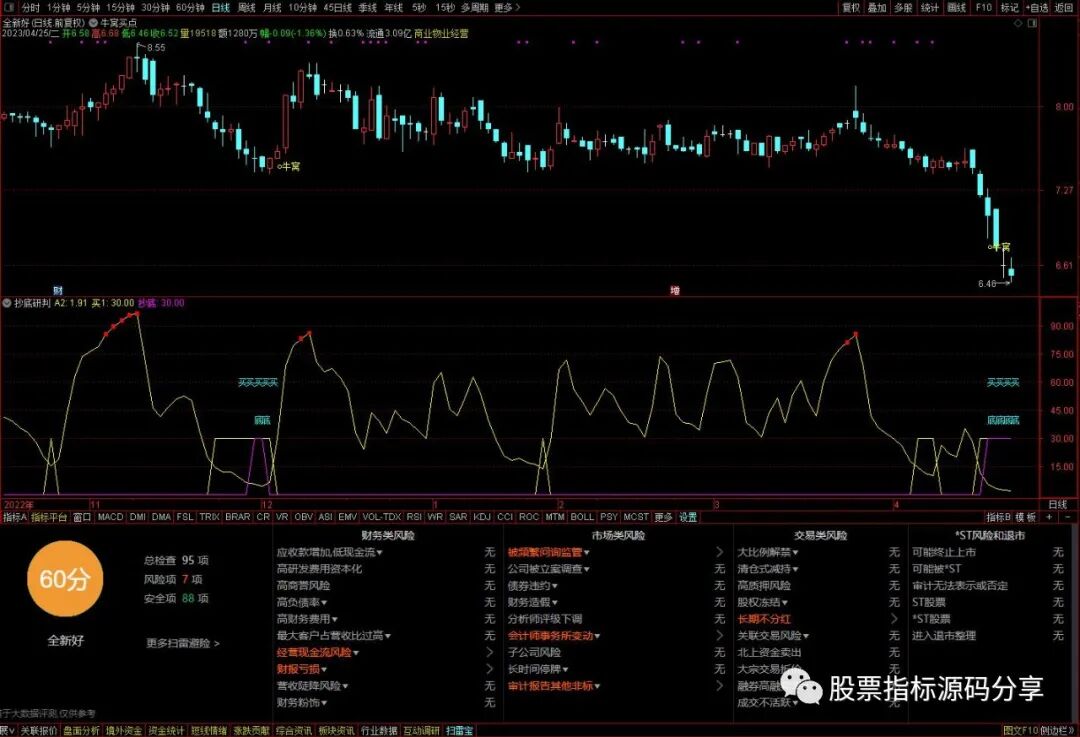This screenshot has height=737, width=1080.
Task: Select the MCST indicator
Action: [636, 517]
